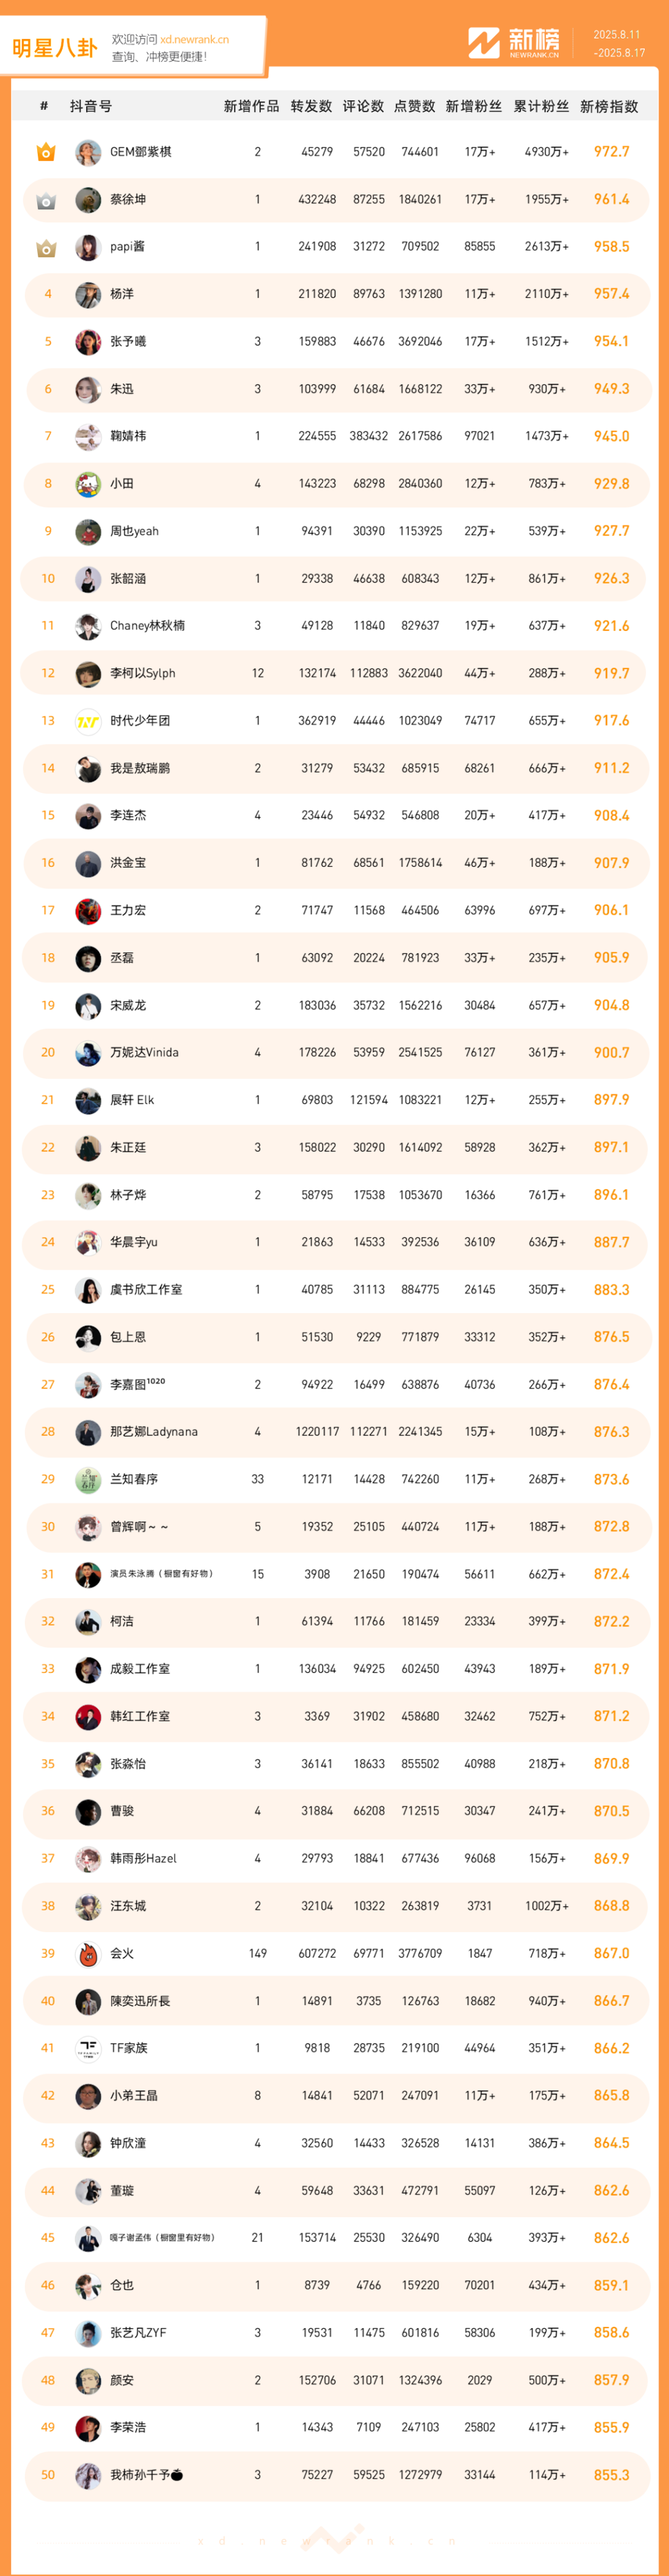Click the 王力宏 red avatar
The image size is (669, 2576).
coord(88,910)
